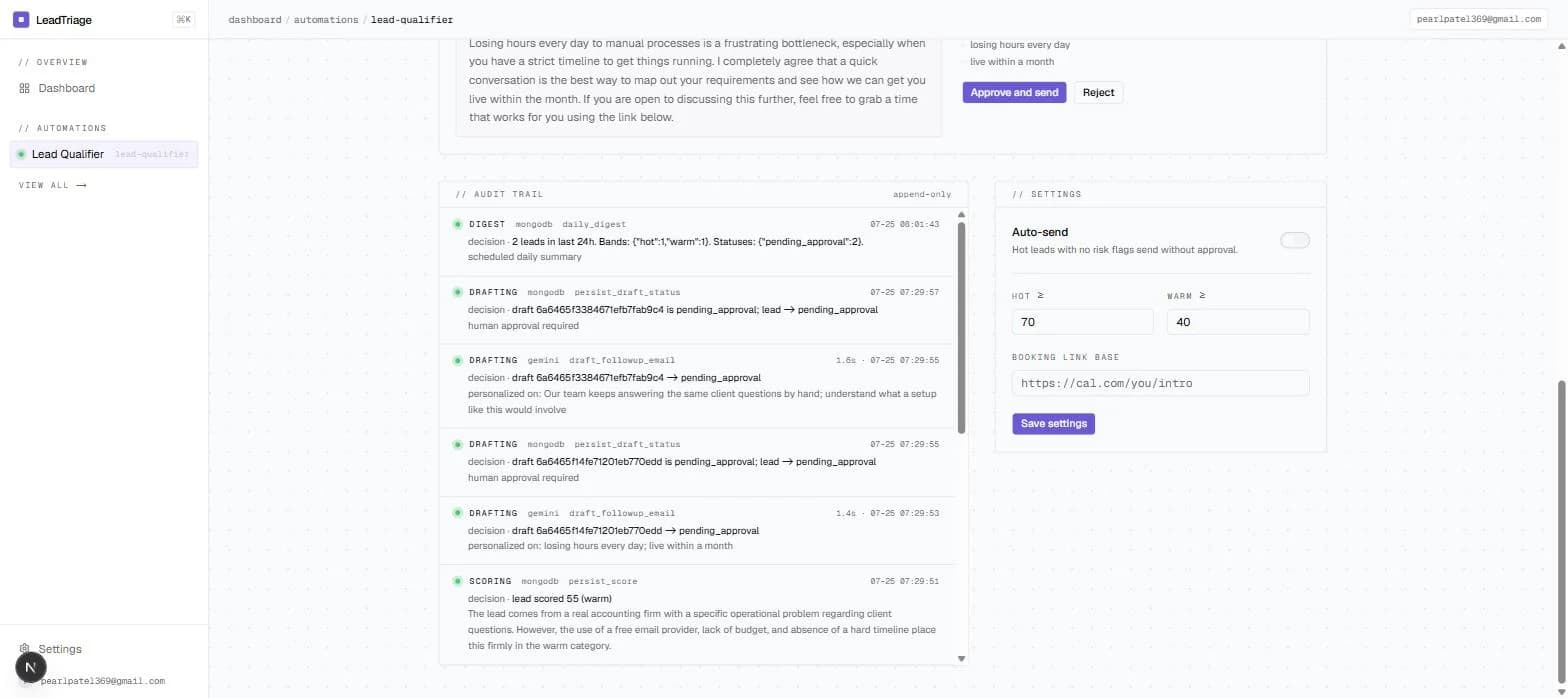Click the green dot on DRAFTING mongodb entry ending 07:29:55
This screenshot has width=1568, height=698.
coord(458,444)
